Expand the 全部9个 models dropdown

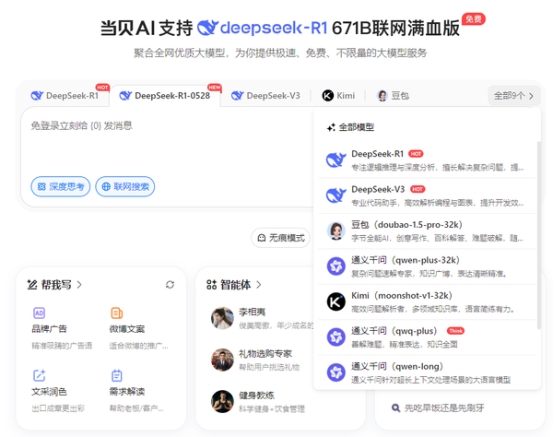click(514, 95)
